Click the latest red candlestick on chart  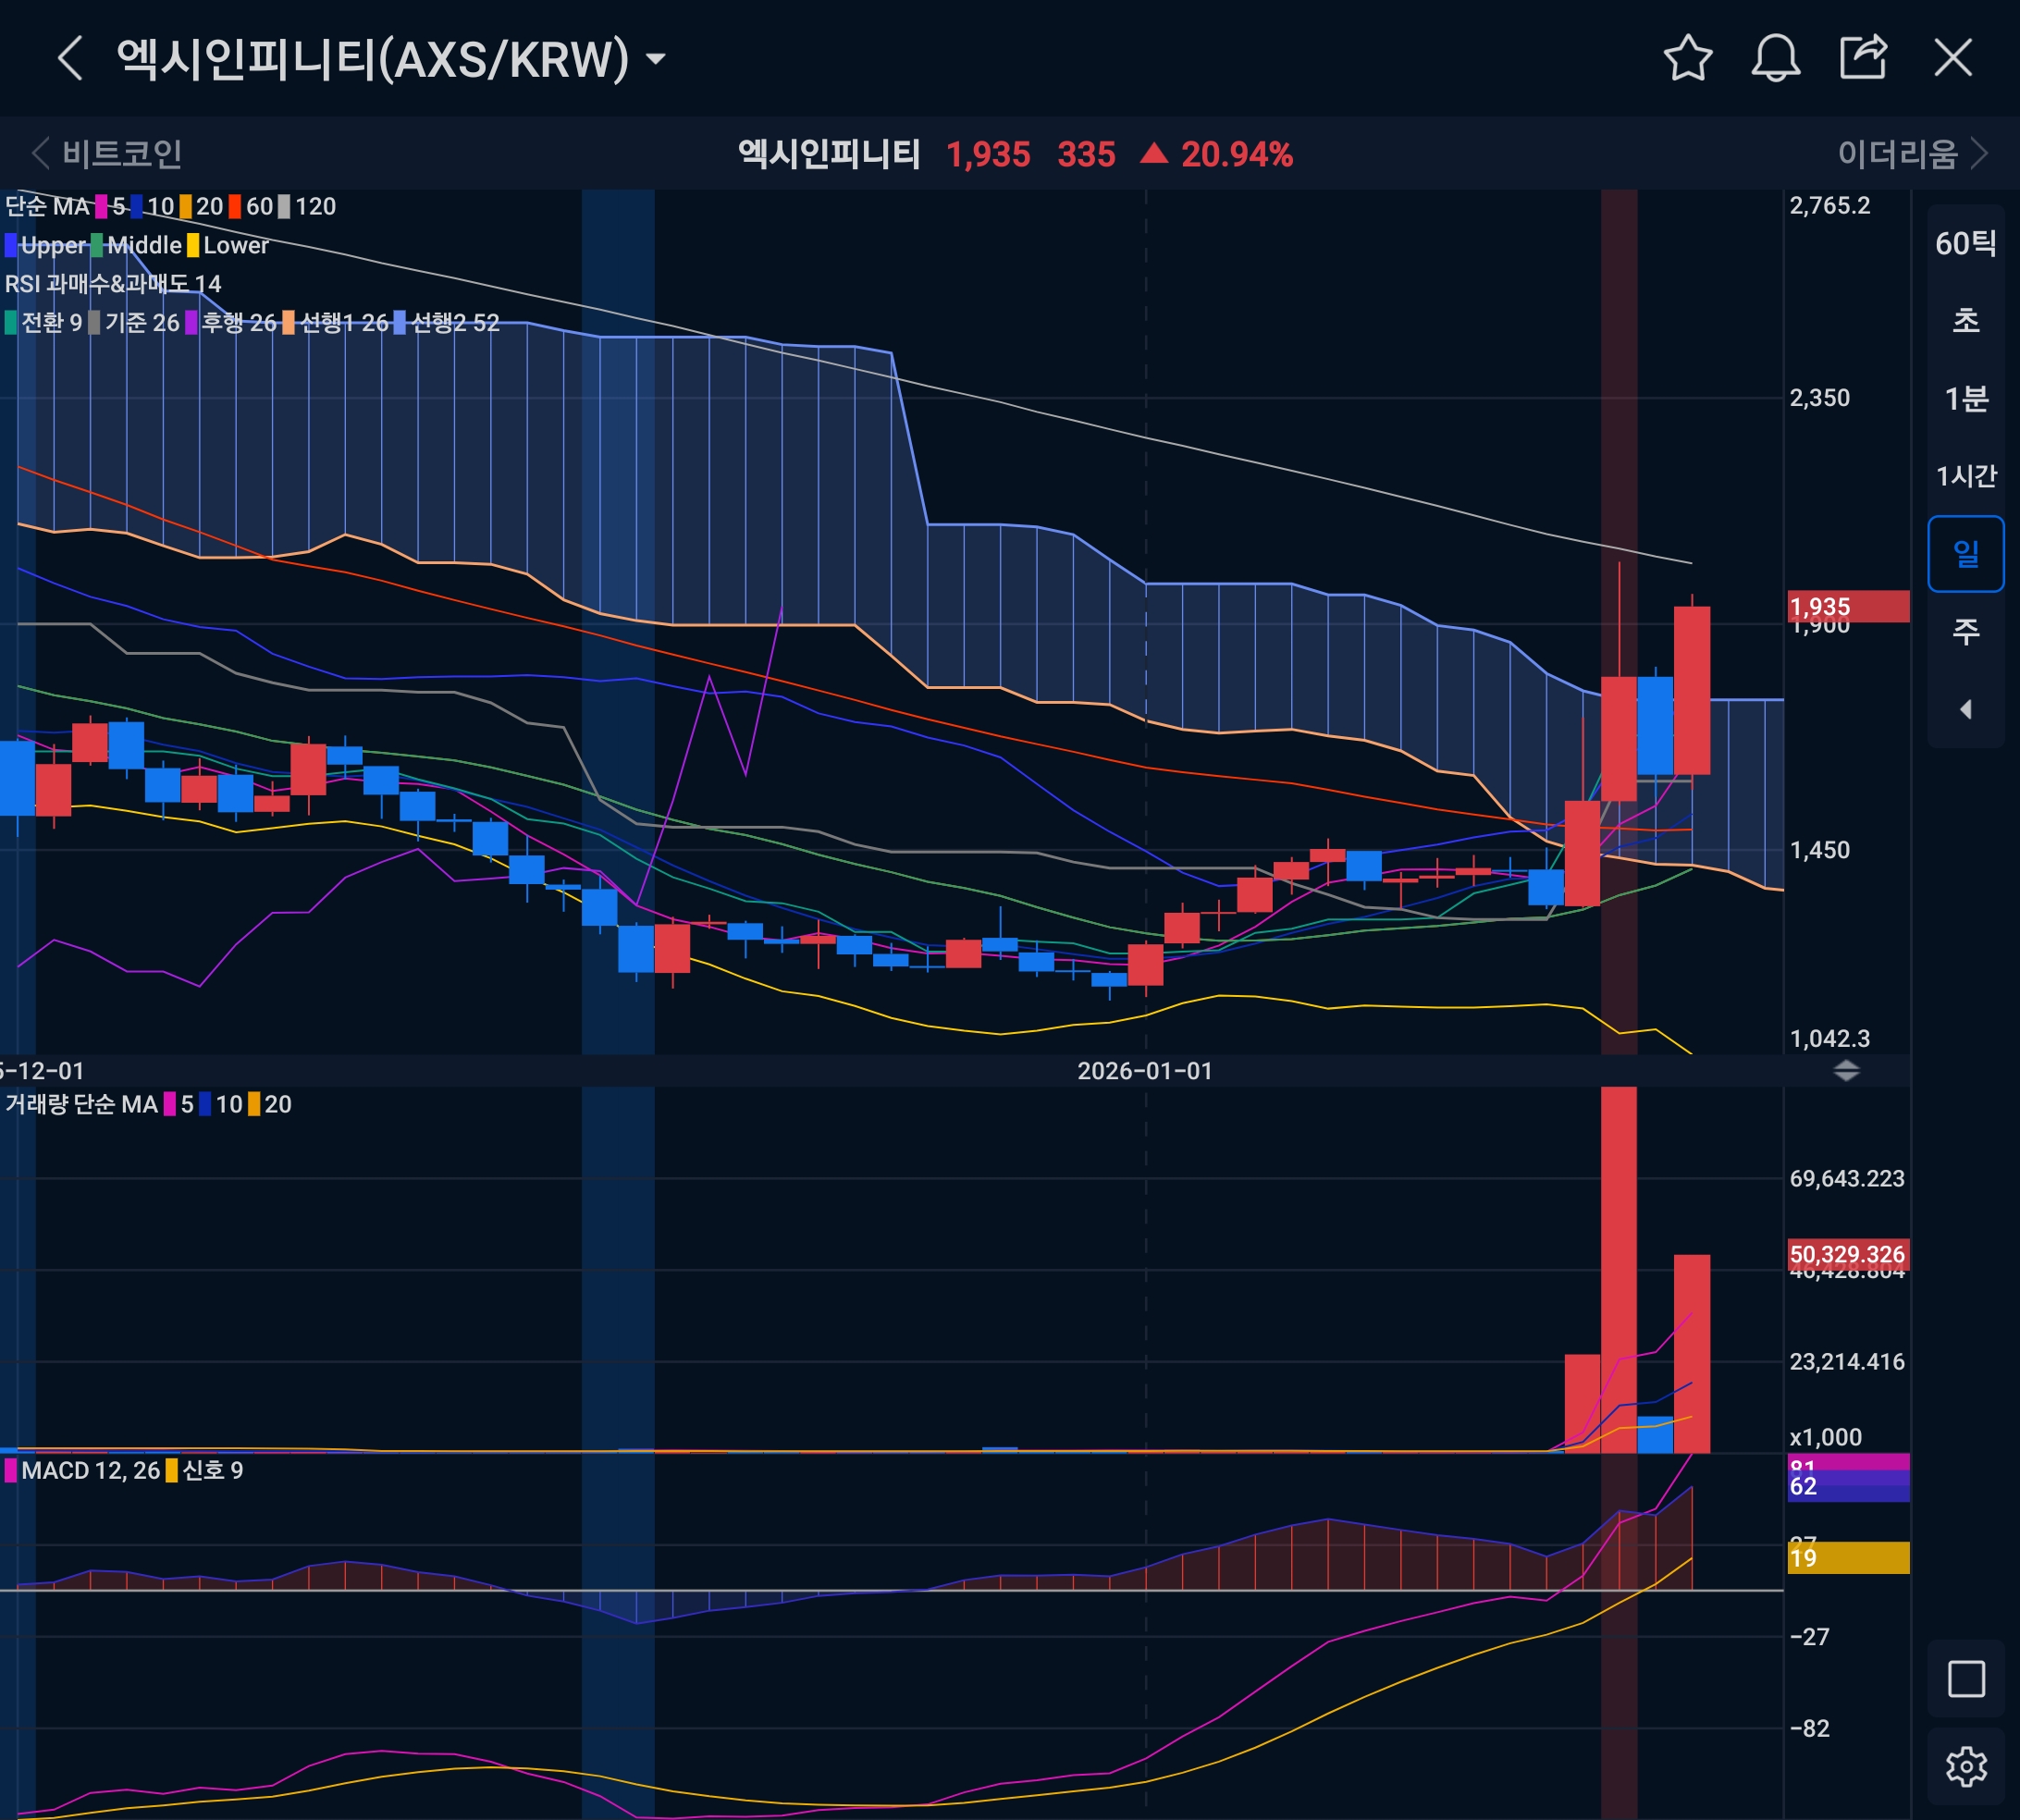(x=1692, y=690)
